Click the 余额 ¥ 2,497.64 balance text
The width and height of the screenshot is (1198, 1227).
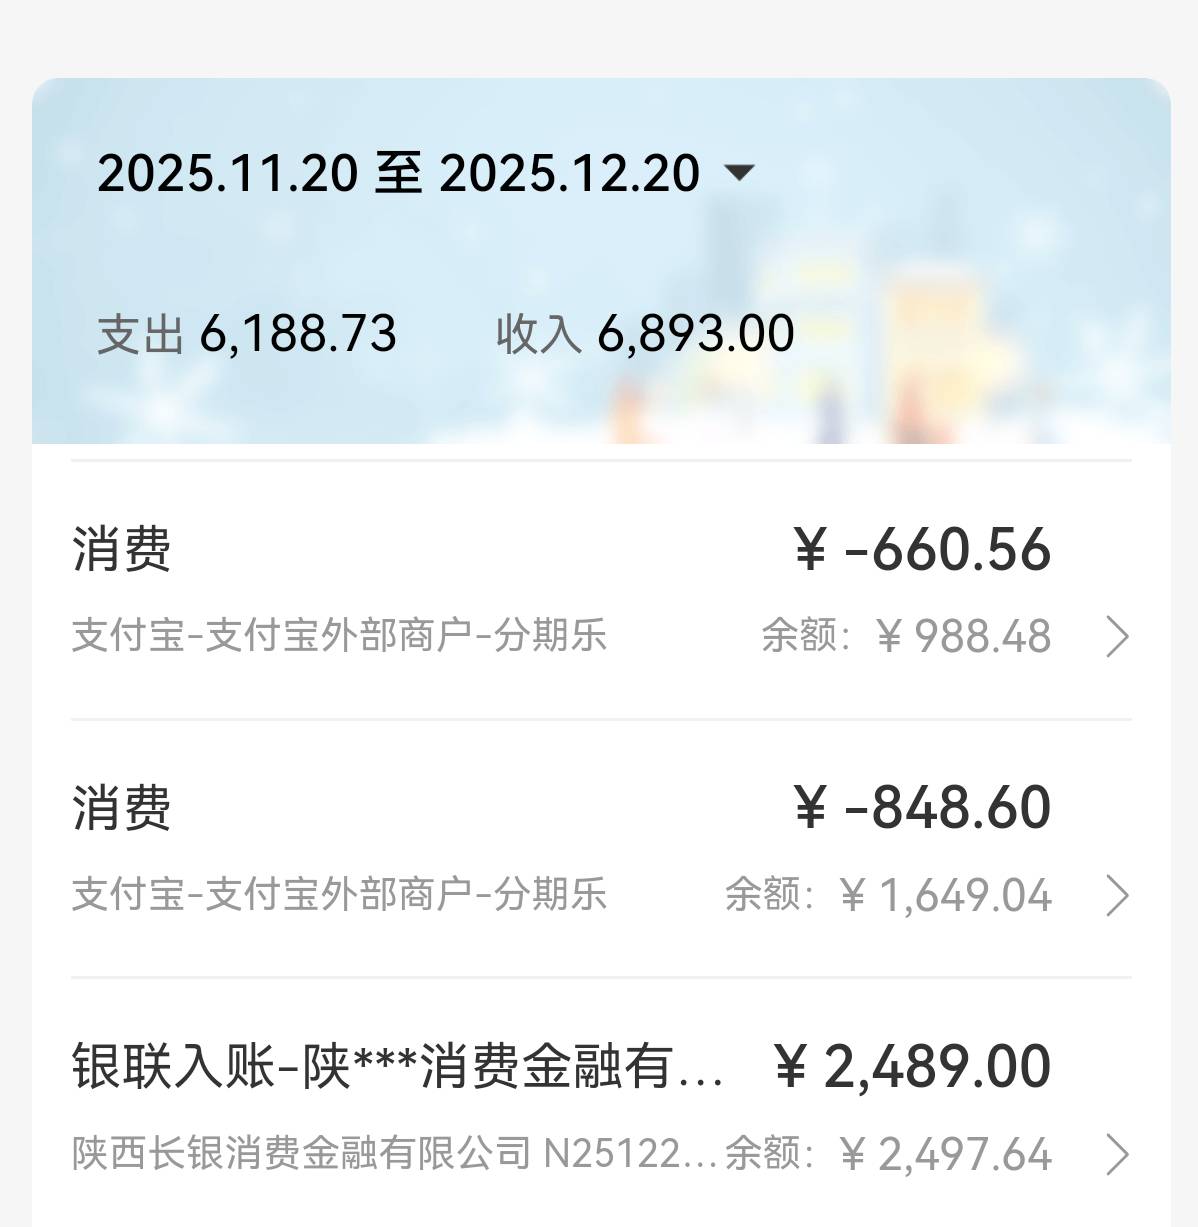point(888,1154)
